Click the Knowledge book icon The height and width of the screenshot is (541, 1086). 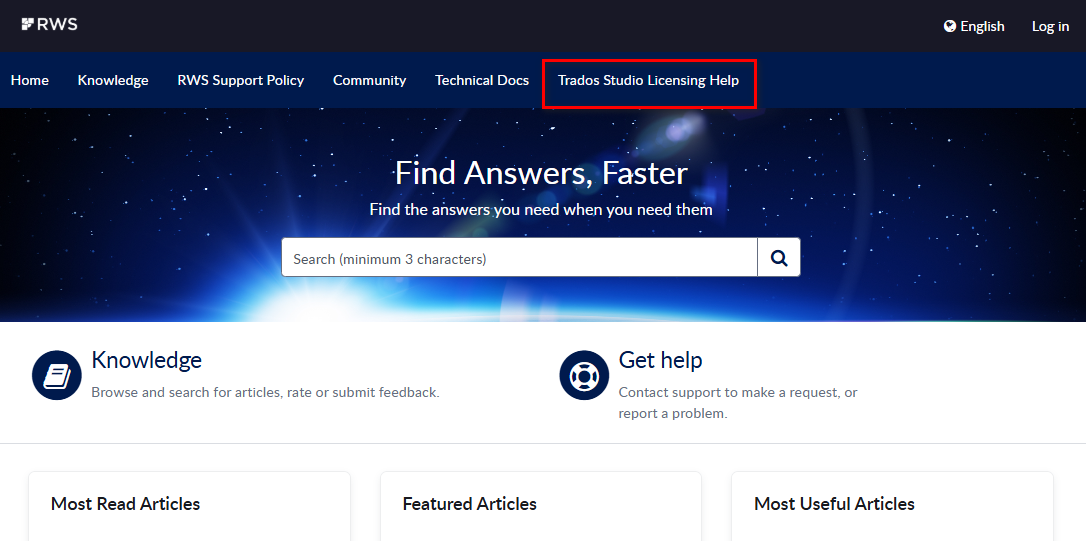point(57,375)
